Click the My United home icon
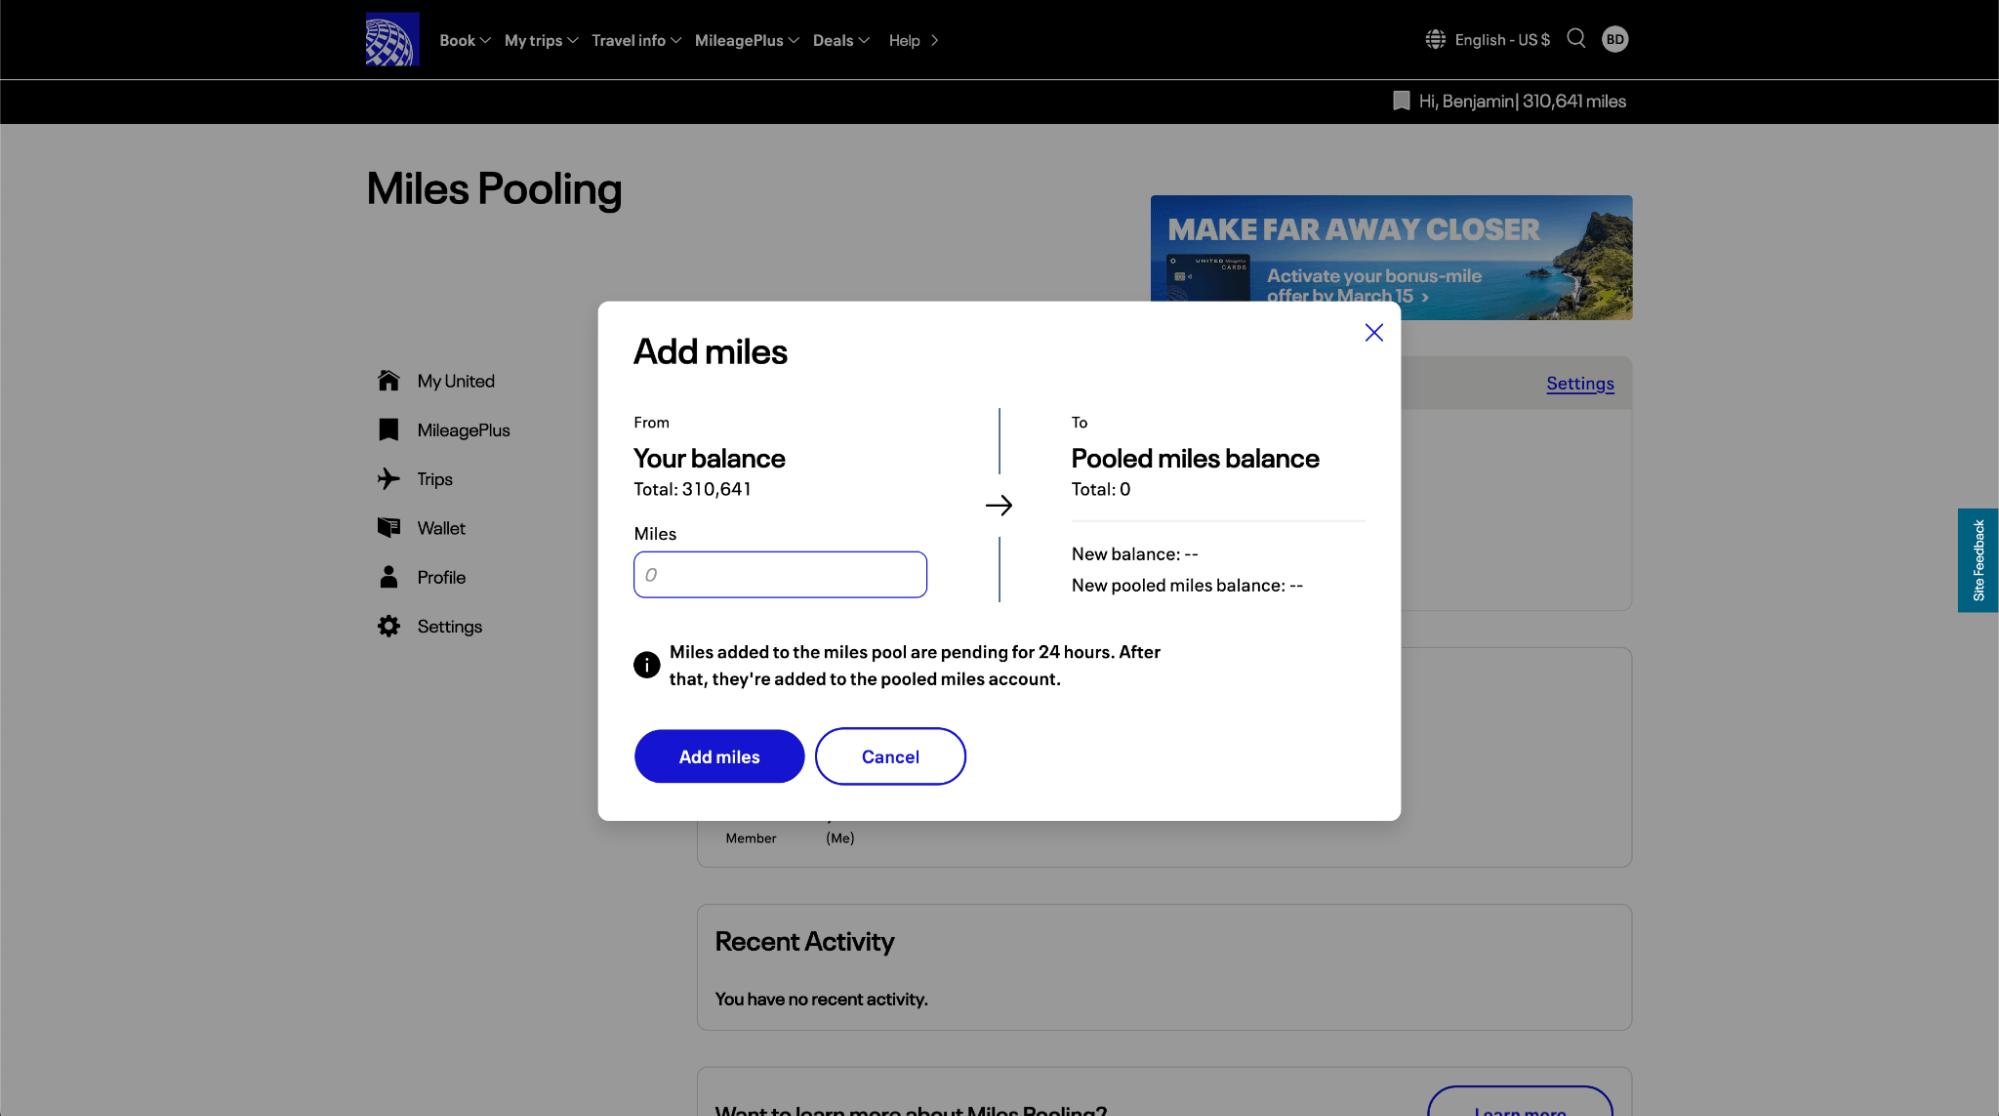Viewport: 1999px width, 1116px height. click(389, 381)
